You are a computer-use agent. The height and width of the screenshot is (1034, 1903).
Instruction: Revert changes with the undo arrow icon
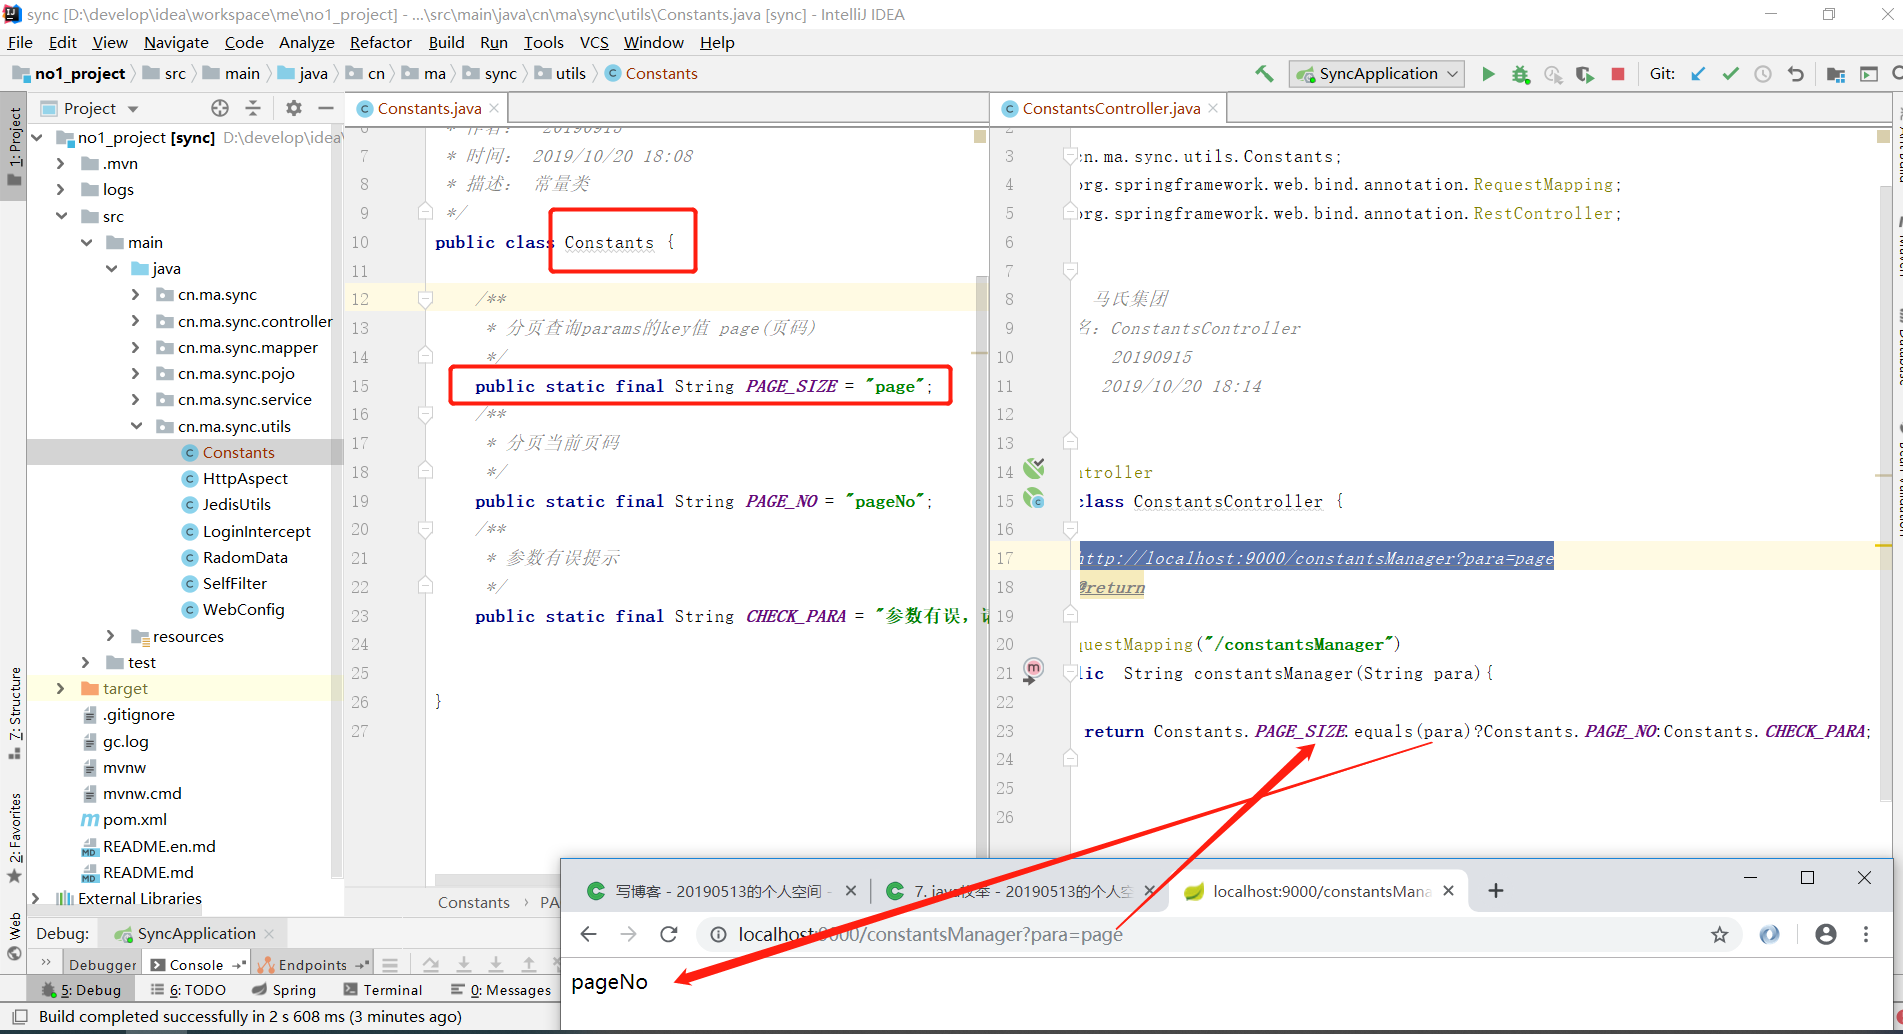(1795, 74)
